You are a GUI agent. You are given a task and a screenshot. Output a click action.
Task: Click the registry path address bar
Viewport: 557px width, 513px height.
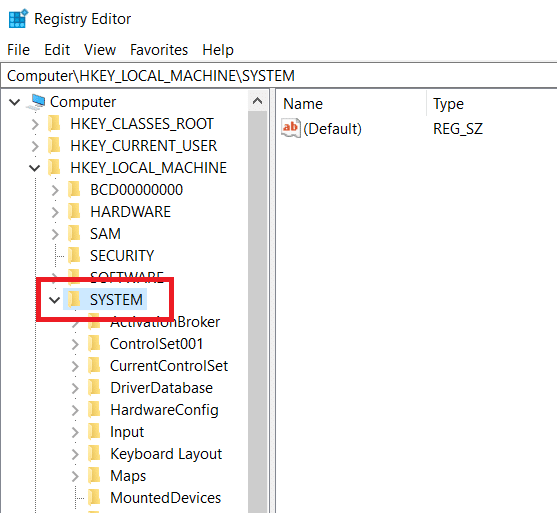click(x=278, y=76)
